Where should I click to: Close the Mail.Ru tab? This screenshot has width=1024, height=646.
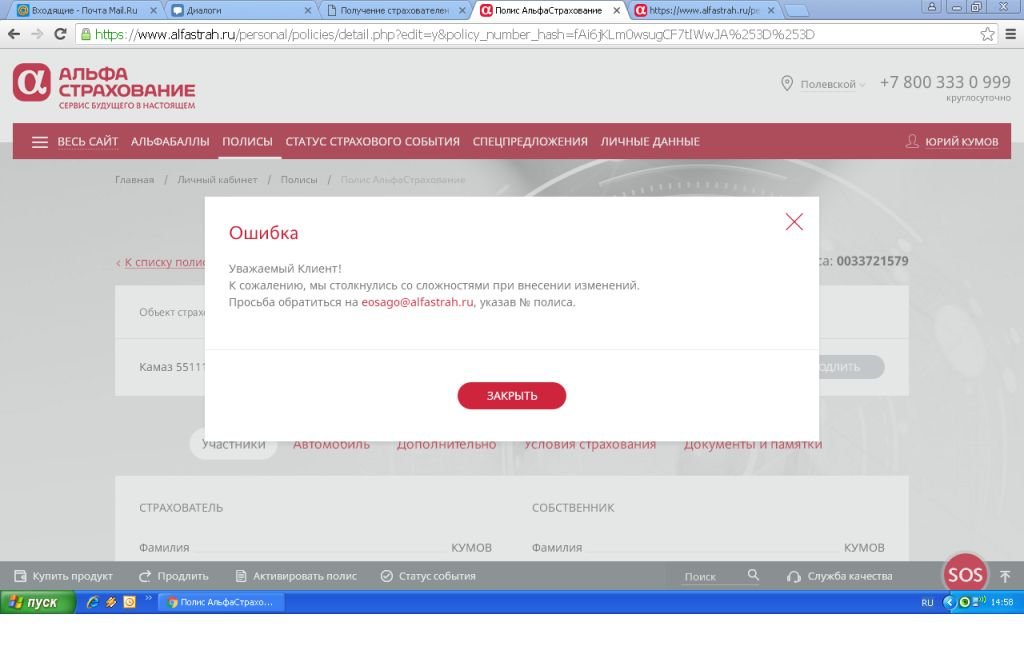pos(153,10)
